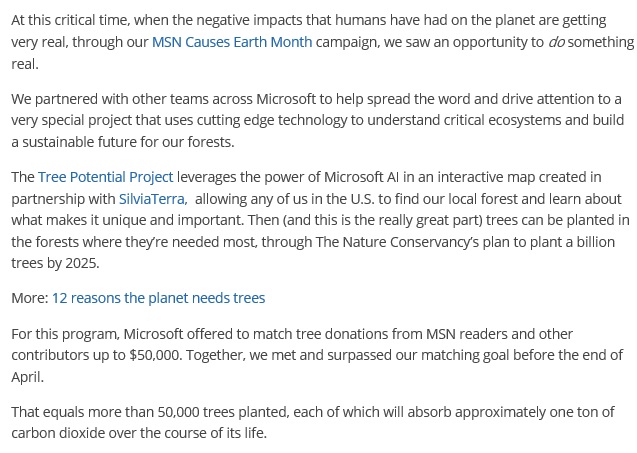Click the word "April."

(27, 377)
